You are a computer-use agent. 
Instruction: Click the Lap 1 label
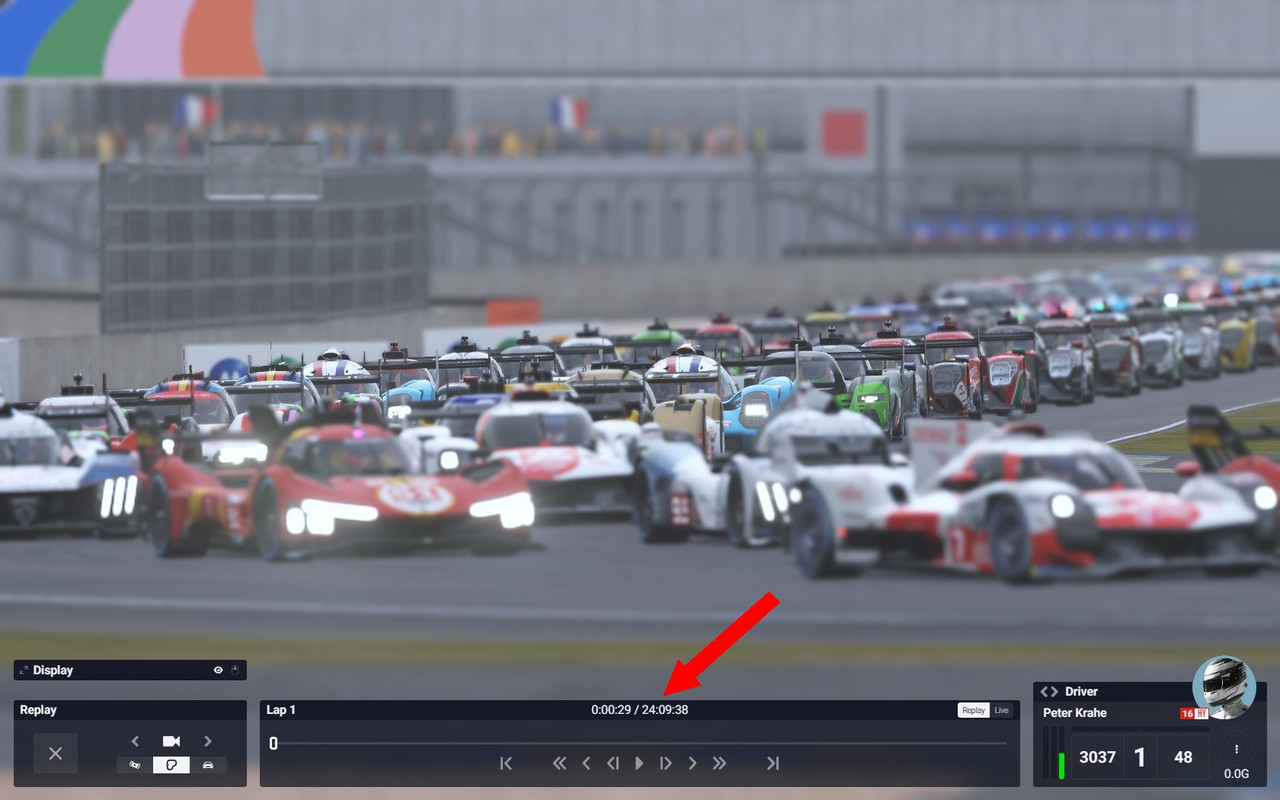click(x=281, y=710)
